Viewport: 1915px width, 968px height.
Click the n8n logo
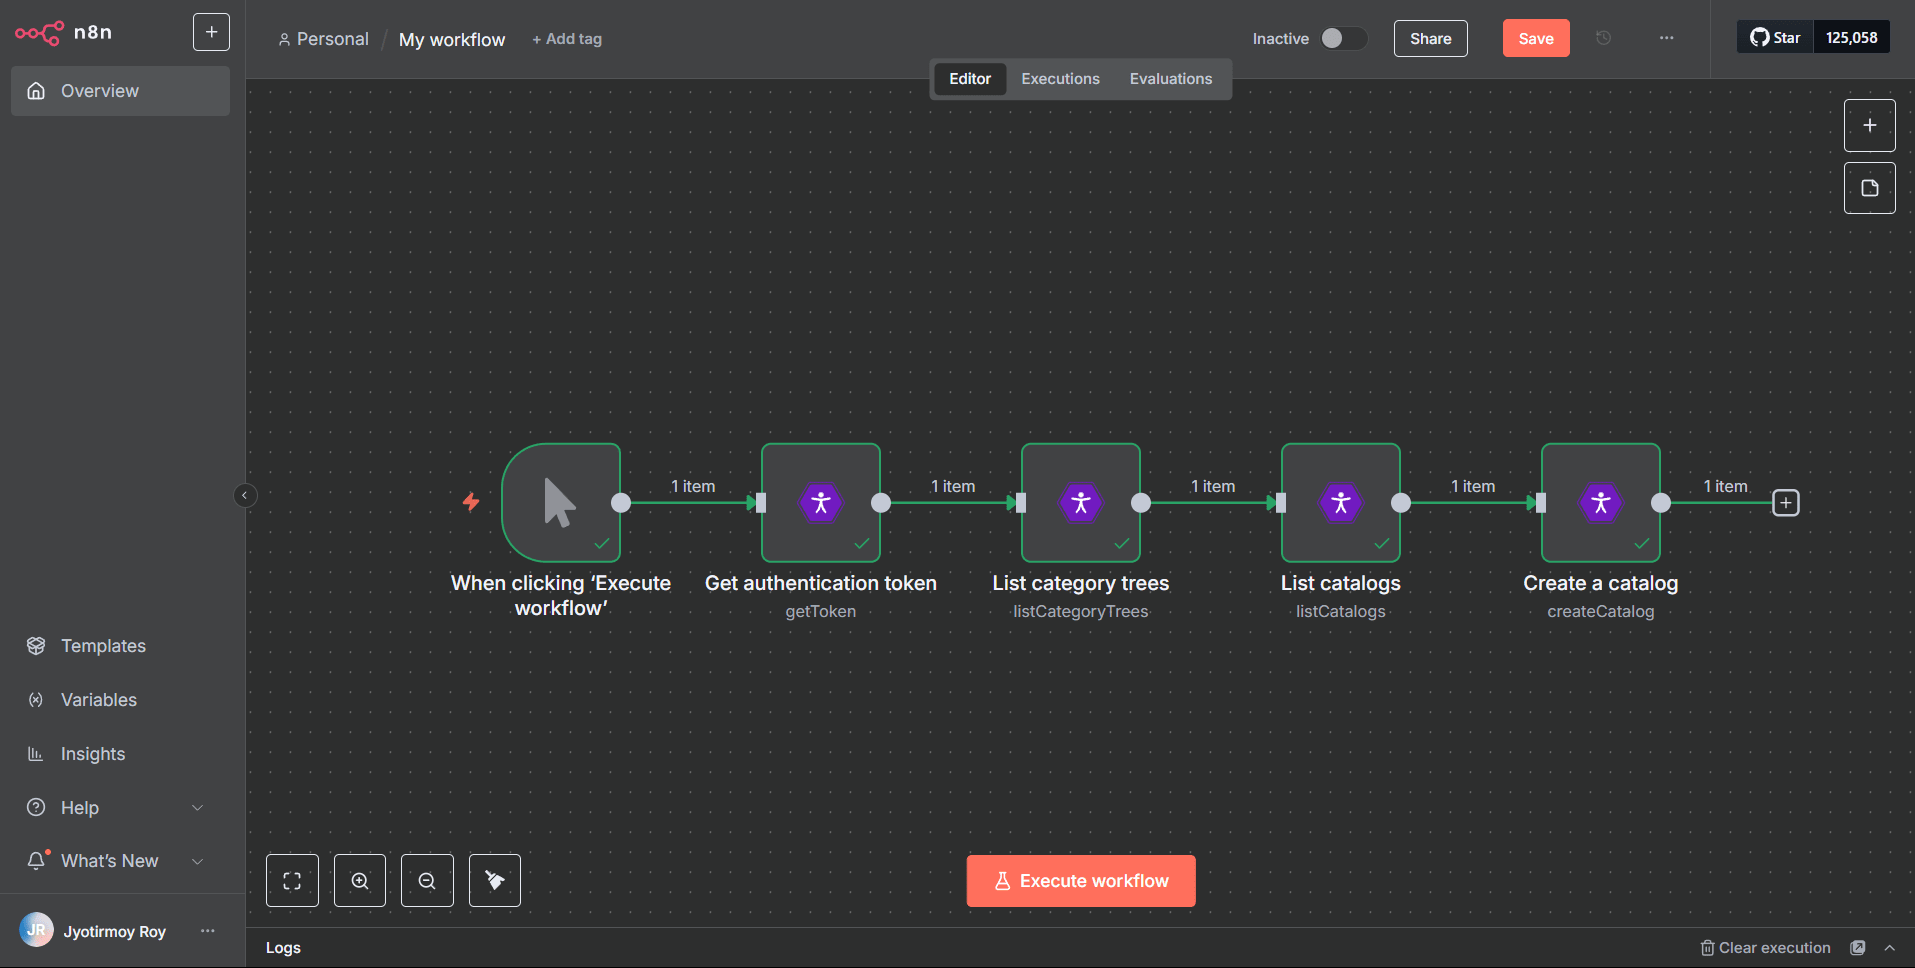(x=40, y=32)
